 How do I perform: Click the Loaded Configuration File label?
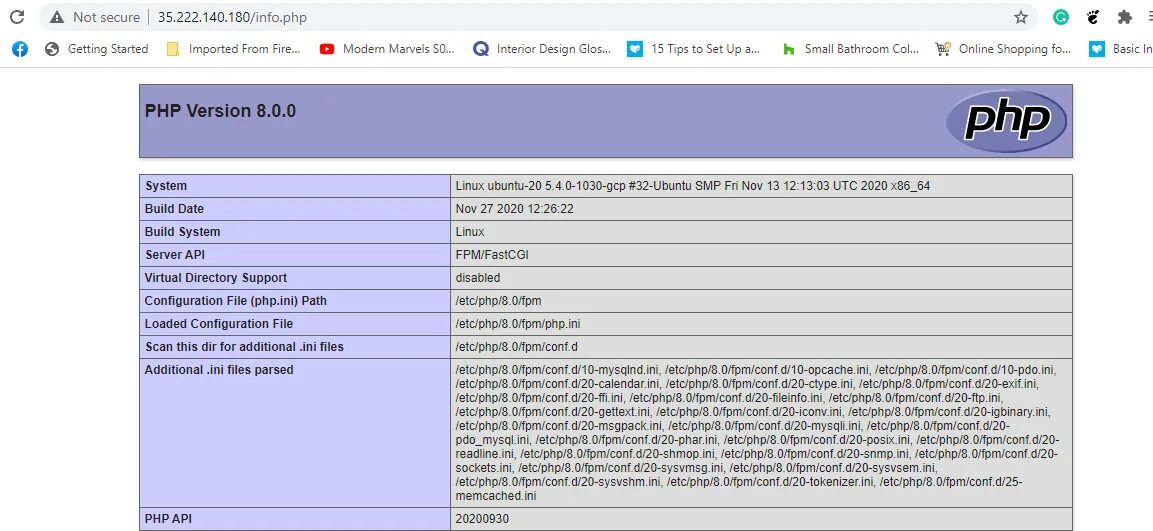coord(218,324)
